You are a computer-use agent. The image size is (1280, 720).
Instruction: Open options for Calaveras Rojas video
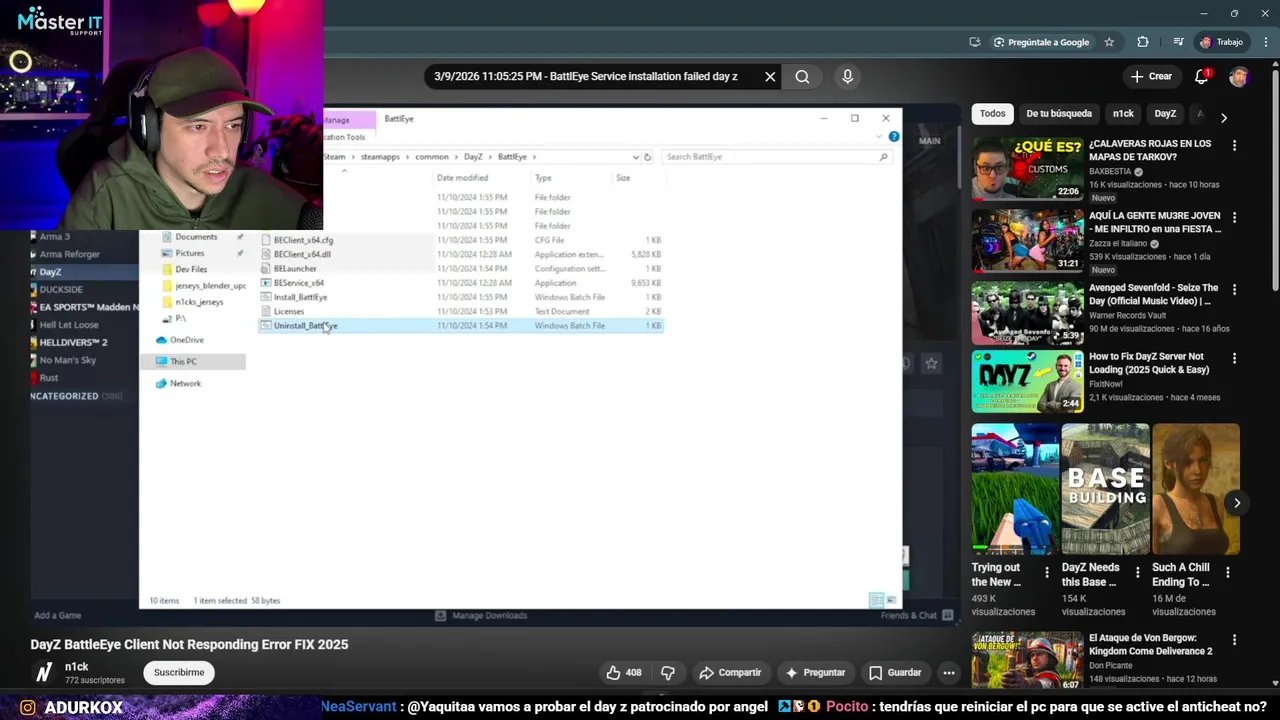[x=1234, y=146]
